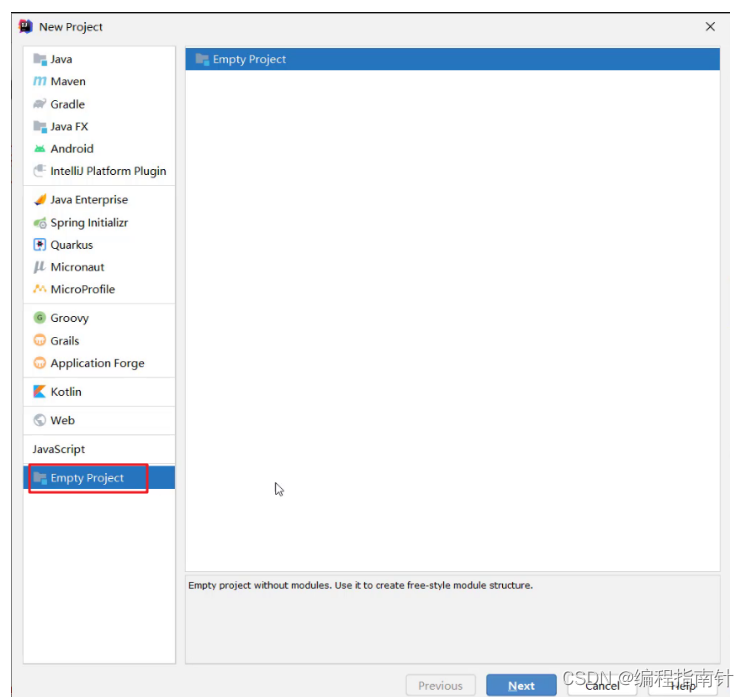Open Help for New Project
Viewport: 749px width, 697px height.
coord(683,686)
